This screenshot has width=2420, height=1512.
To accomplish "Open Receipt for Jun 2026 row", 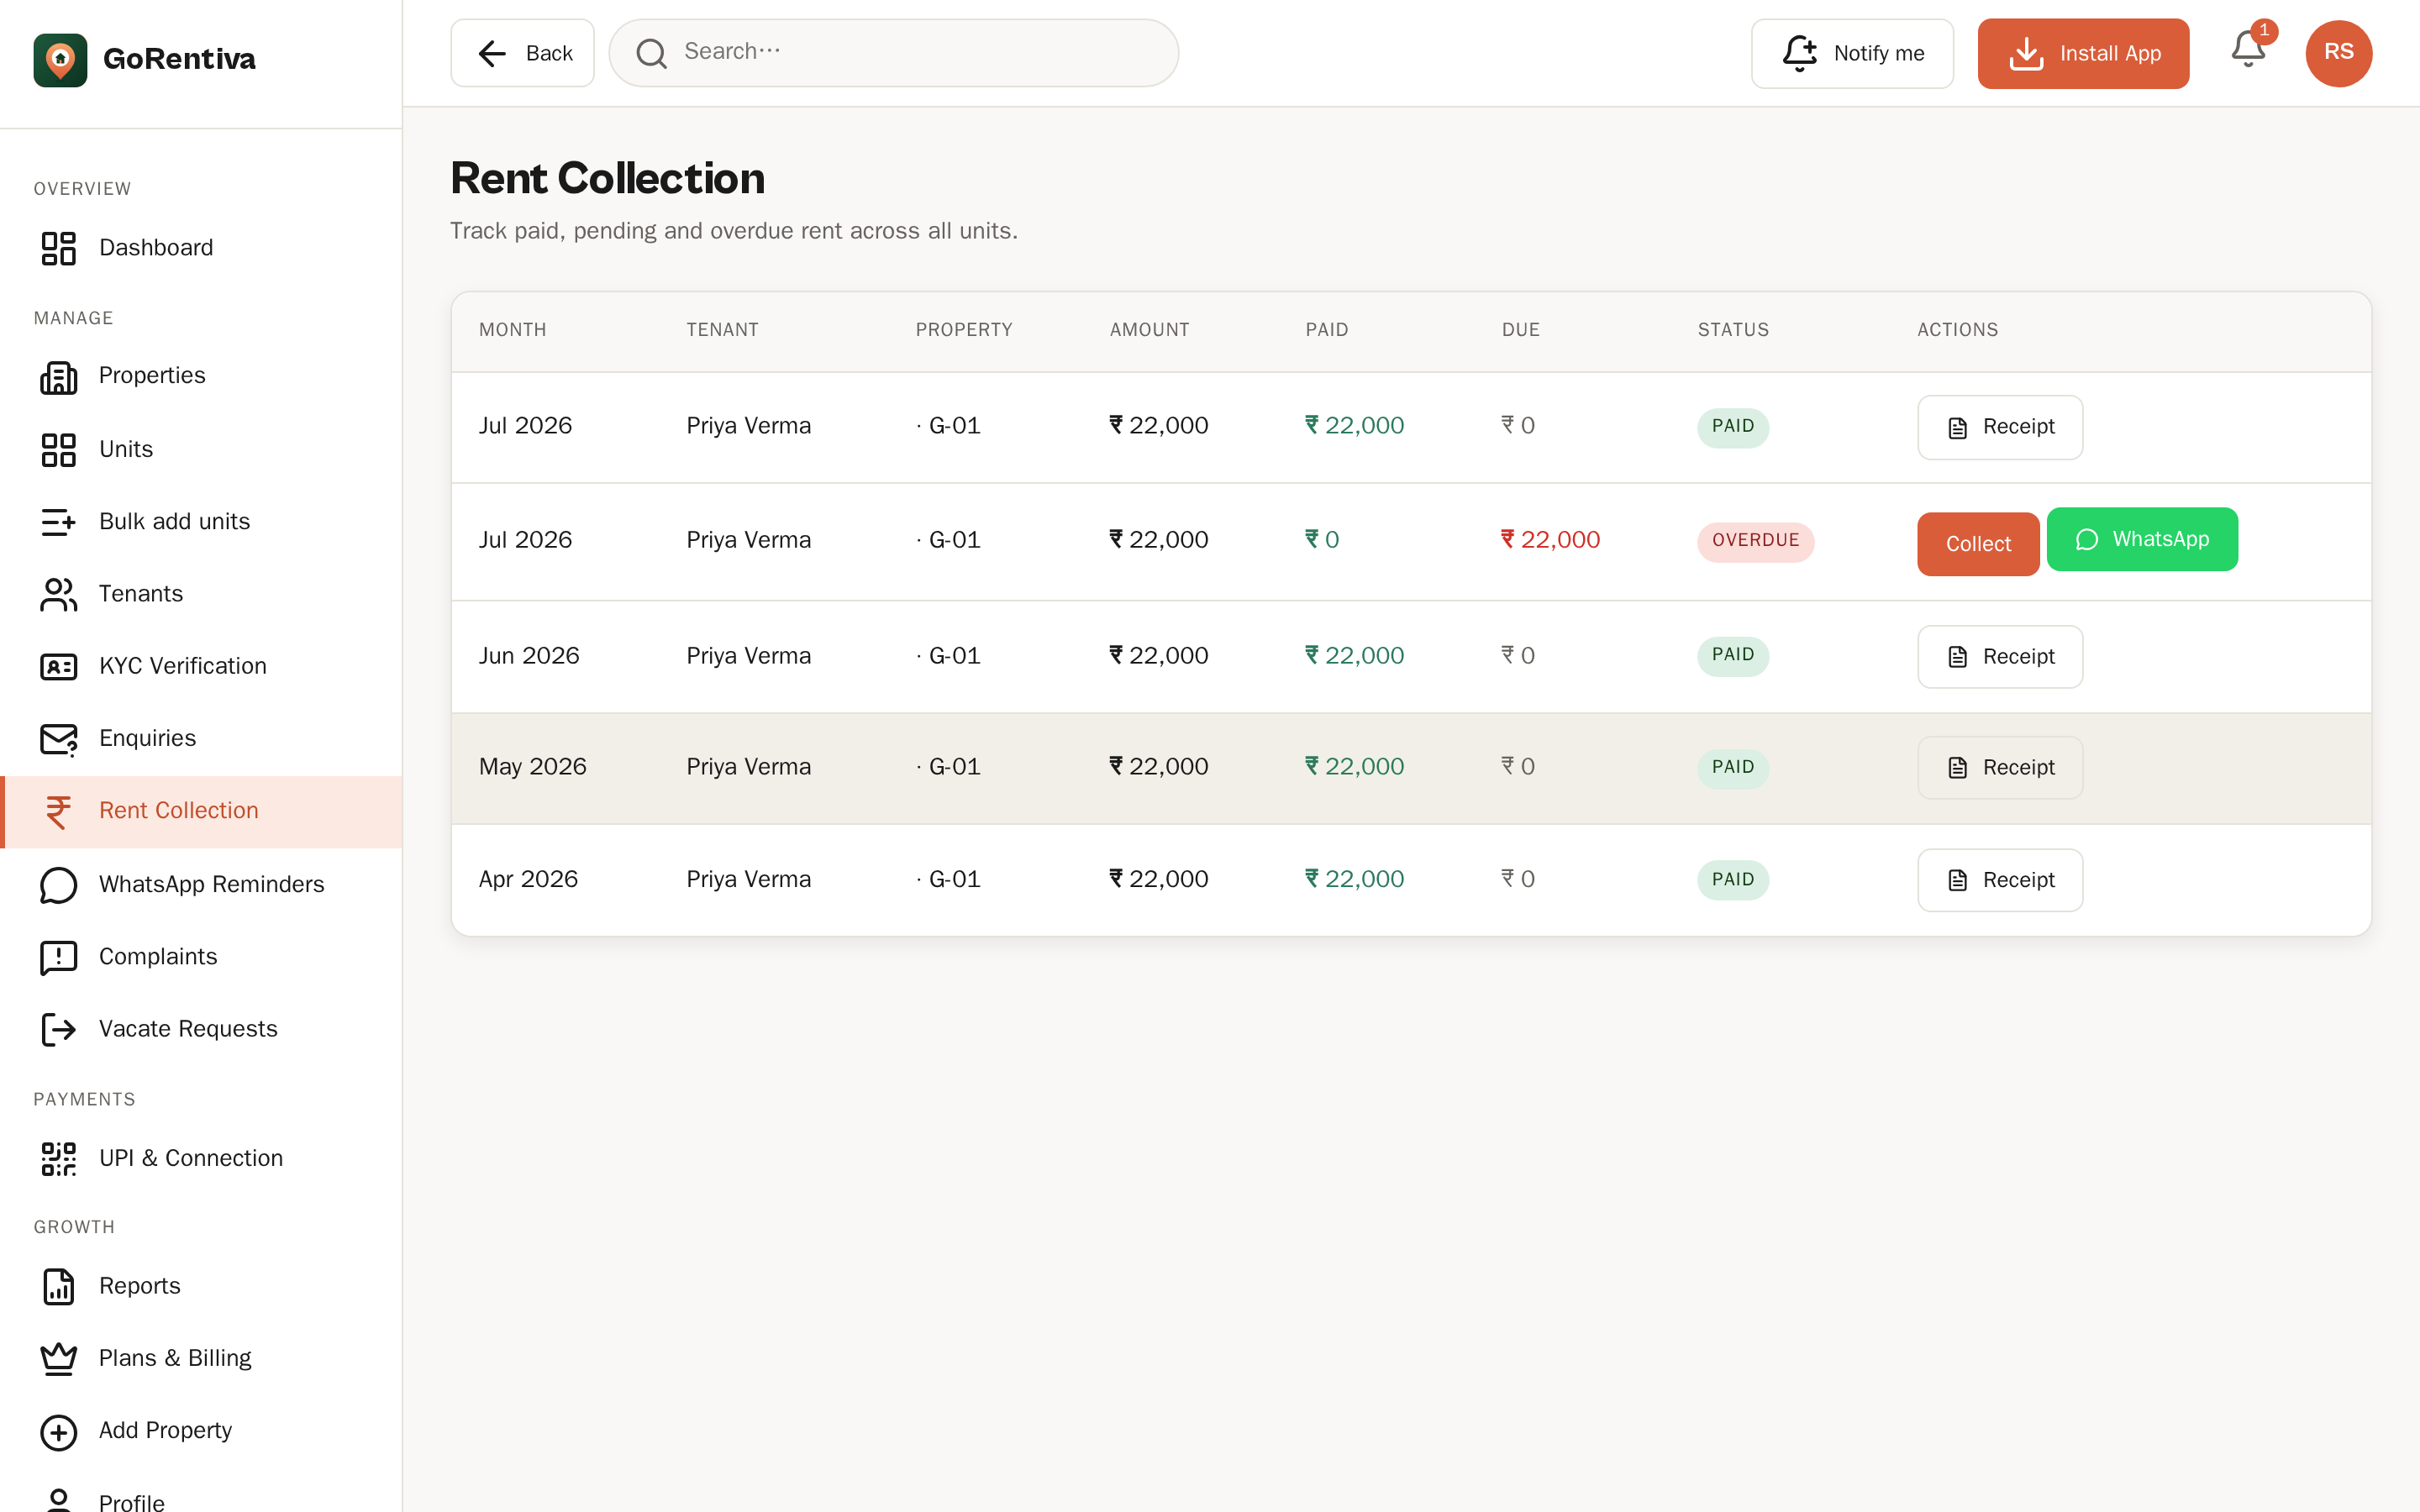I will 2000,657.
